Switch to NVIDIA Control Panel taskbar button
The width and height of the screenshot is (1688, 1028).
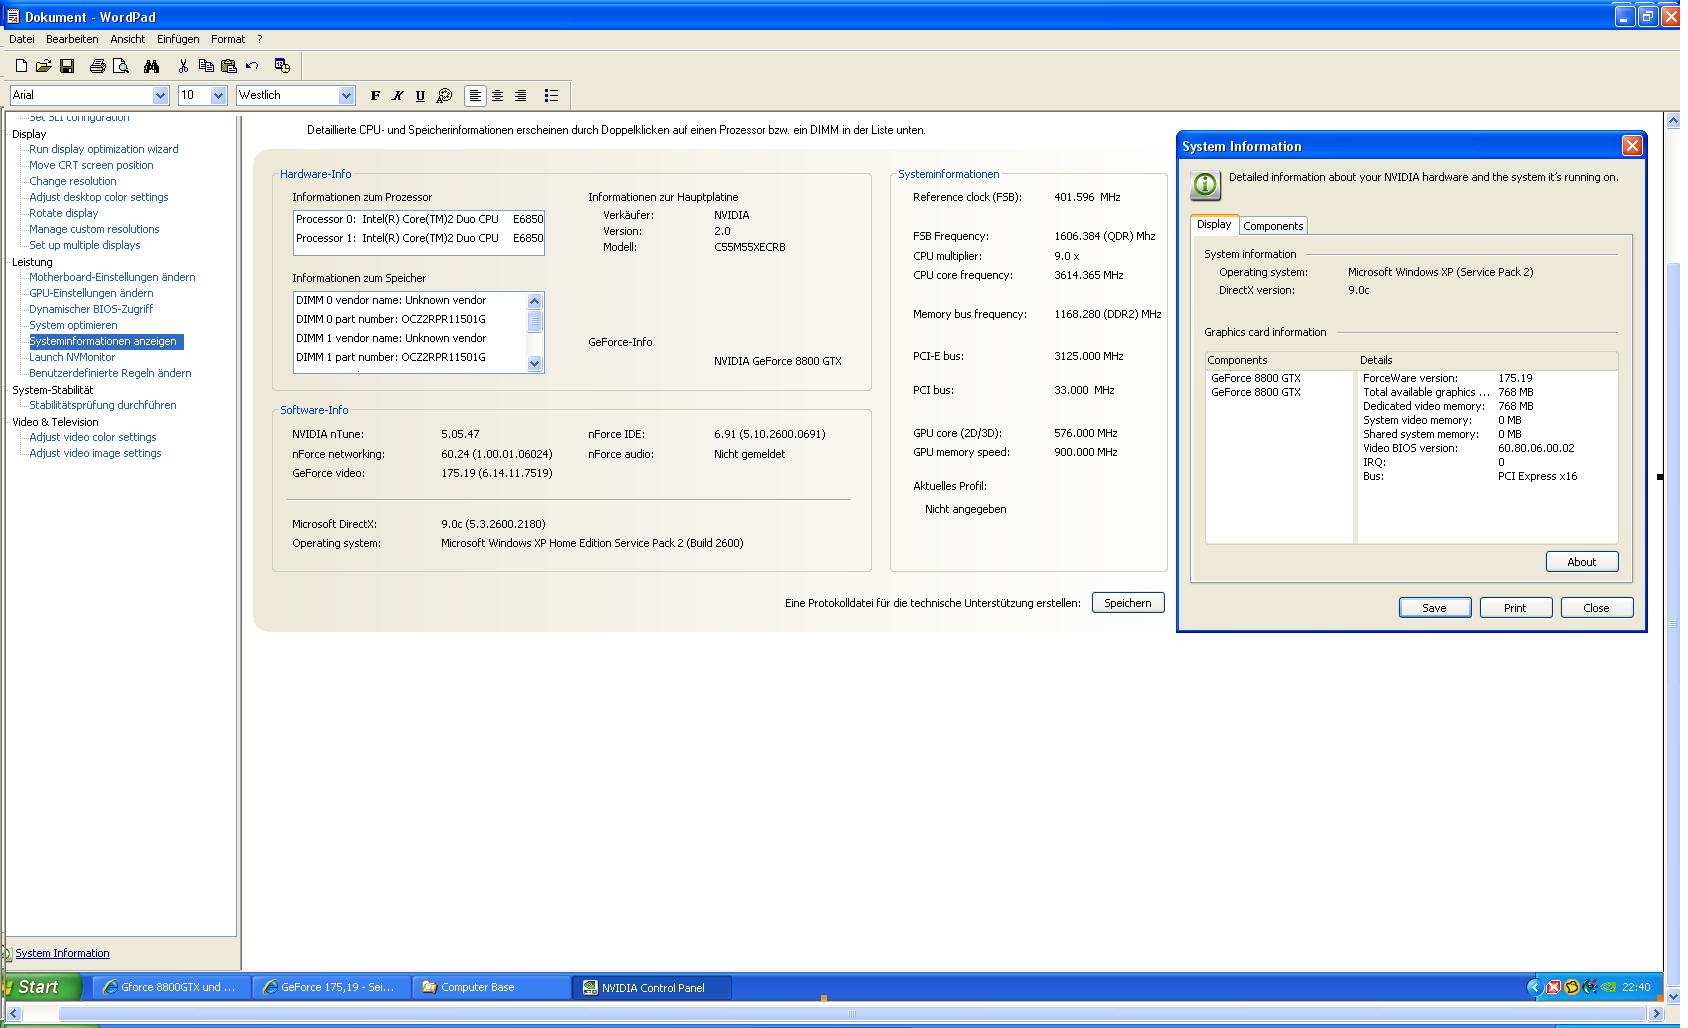point(653,987)
